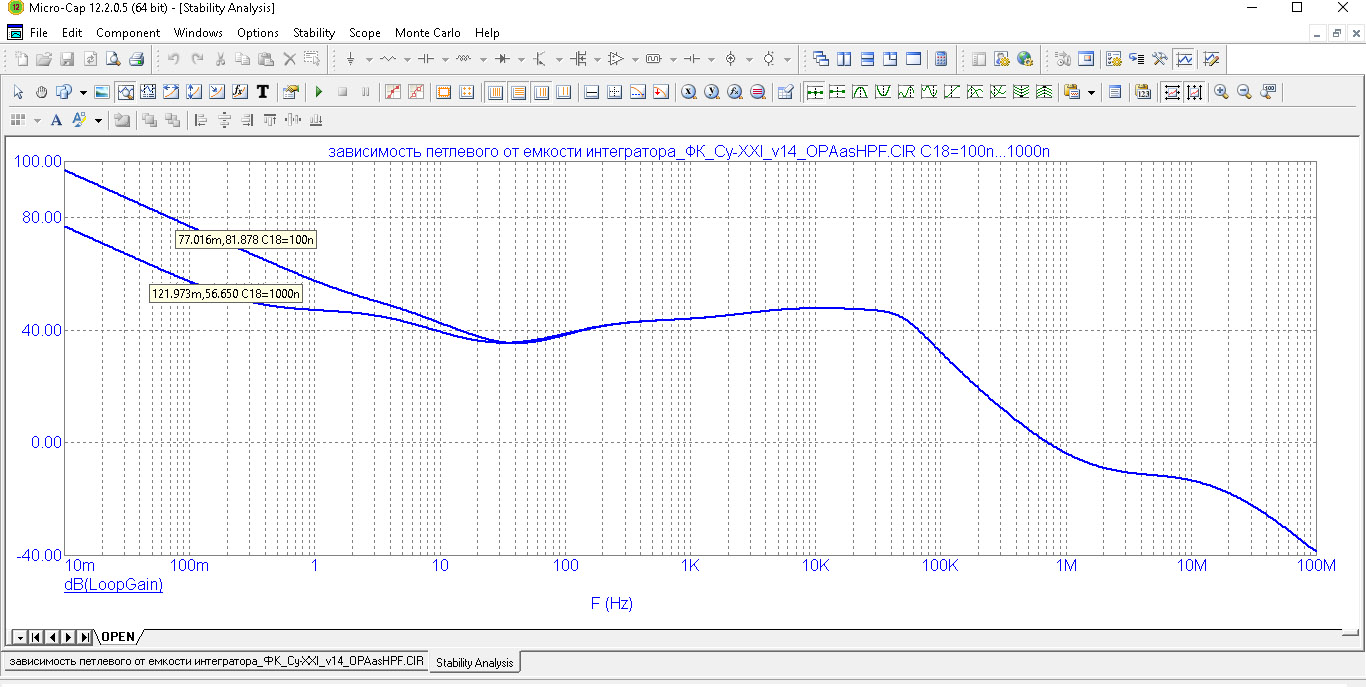Click the dB(LoopGain) curve label link
Screen dimensions: 1366x687
tap(113, 585)
